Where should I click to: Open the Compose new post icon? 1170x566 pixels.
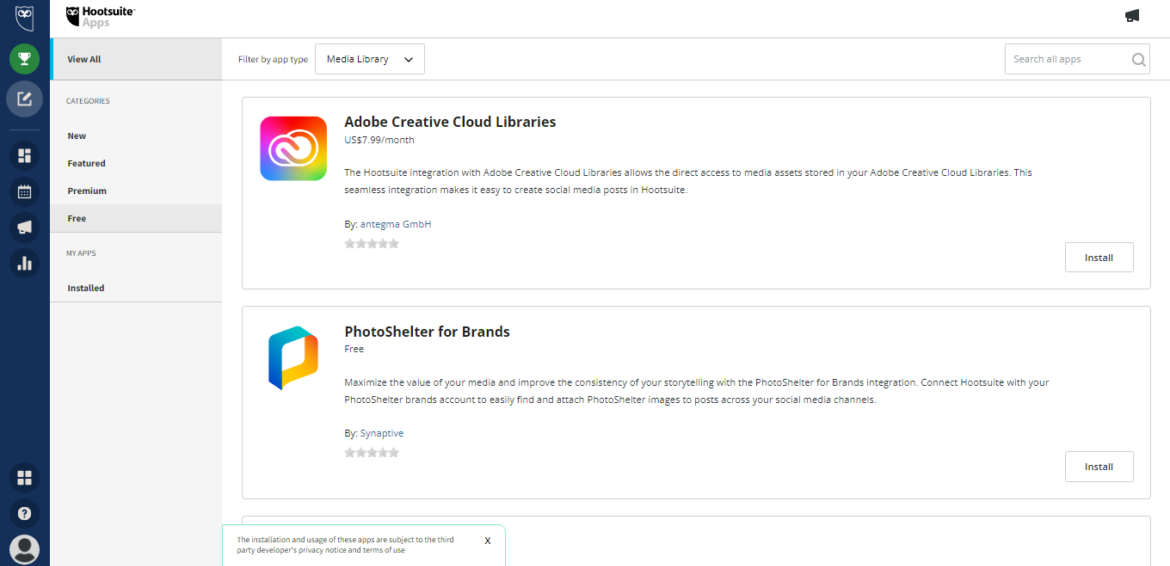click(x=24, y=99)
